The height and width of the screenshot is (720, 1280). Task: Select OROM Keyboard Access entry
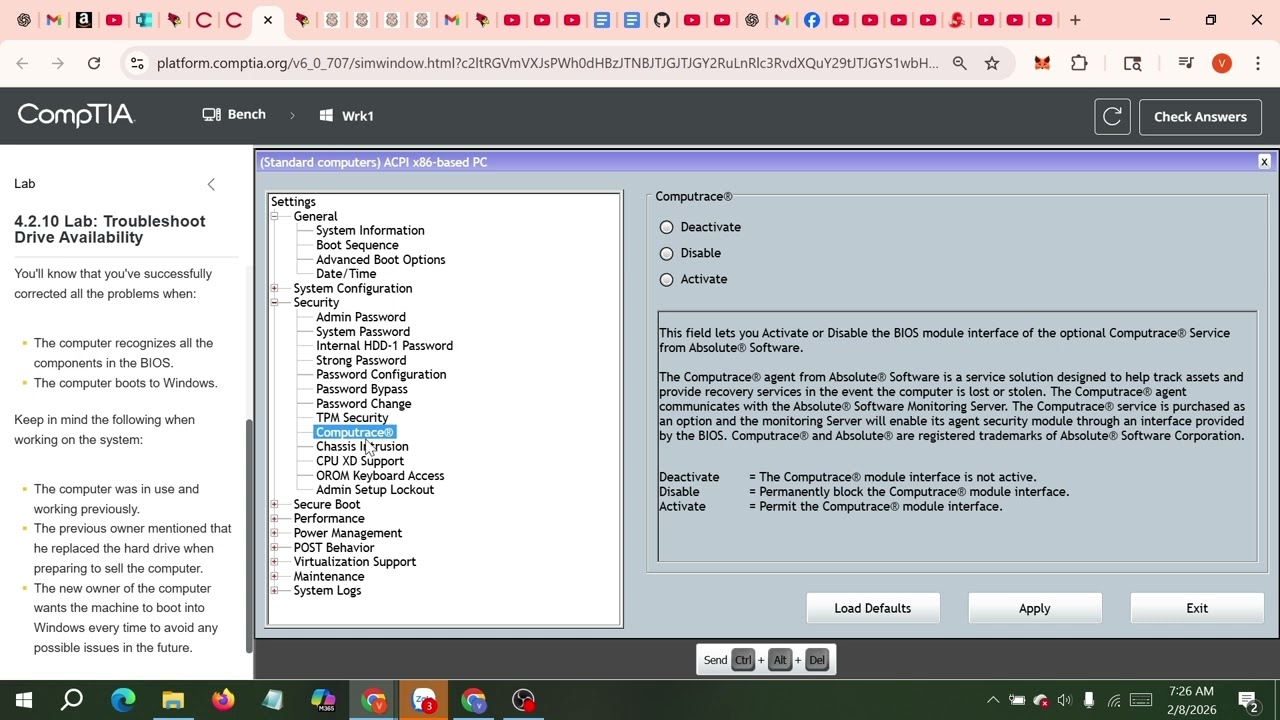pyautogui.click(x=380, y=475)
